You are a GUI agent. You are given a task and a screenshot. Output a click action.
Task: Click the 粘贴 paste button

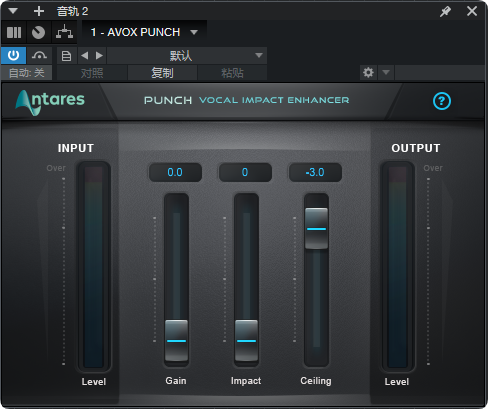(232, 73)
